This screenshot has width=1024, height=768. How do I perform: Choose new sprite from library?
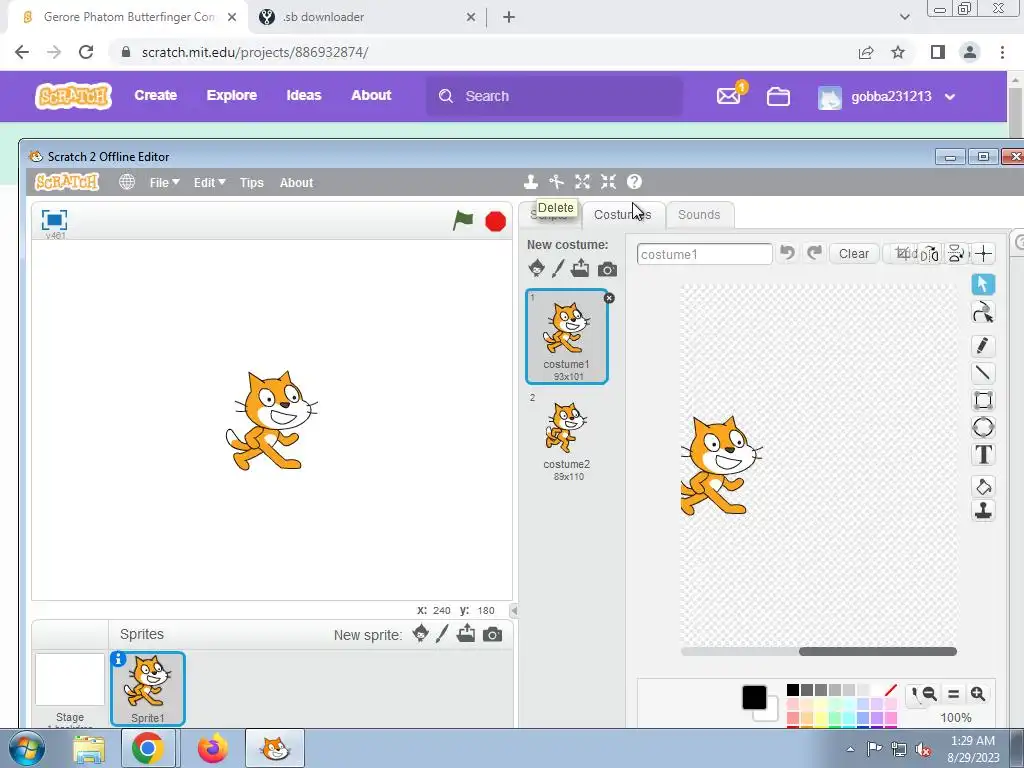pos(421,633)
